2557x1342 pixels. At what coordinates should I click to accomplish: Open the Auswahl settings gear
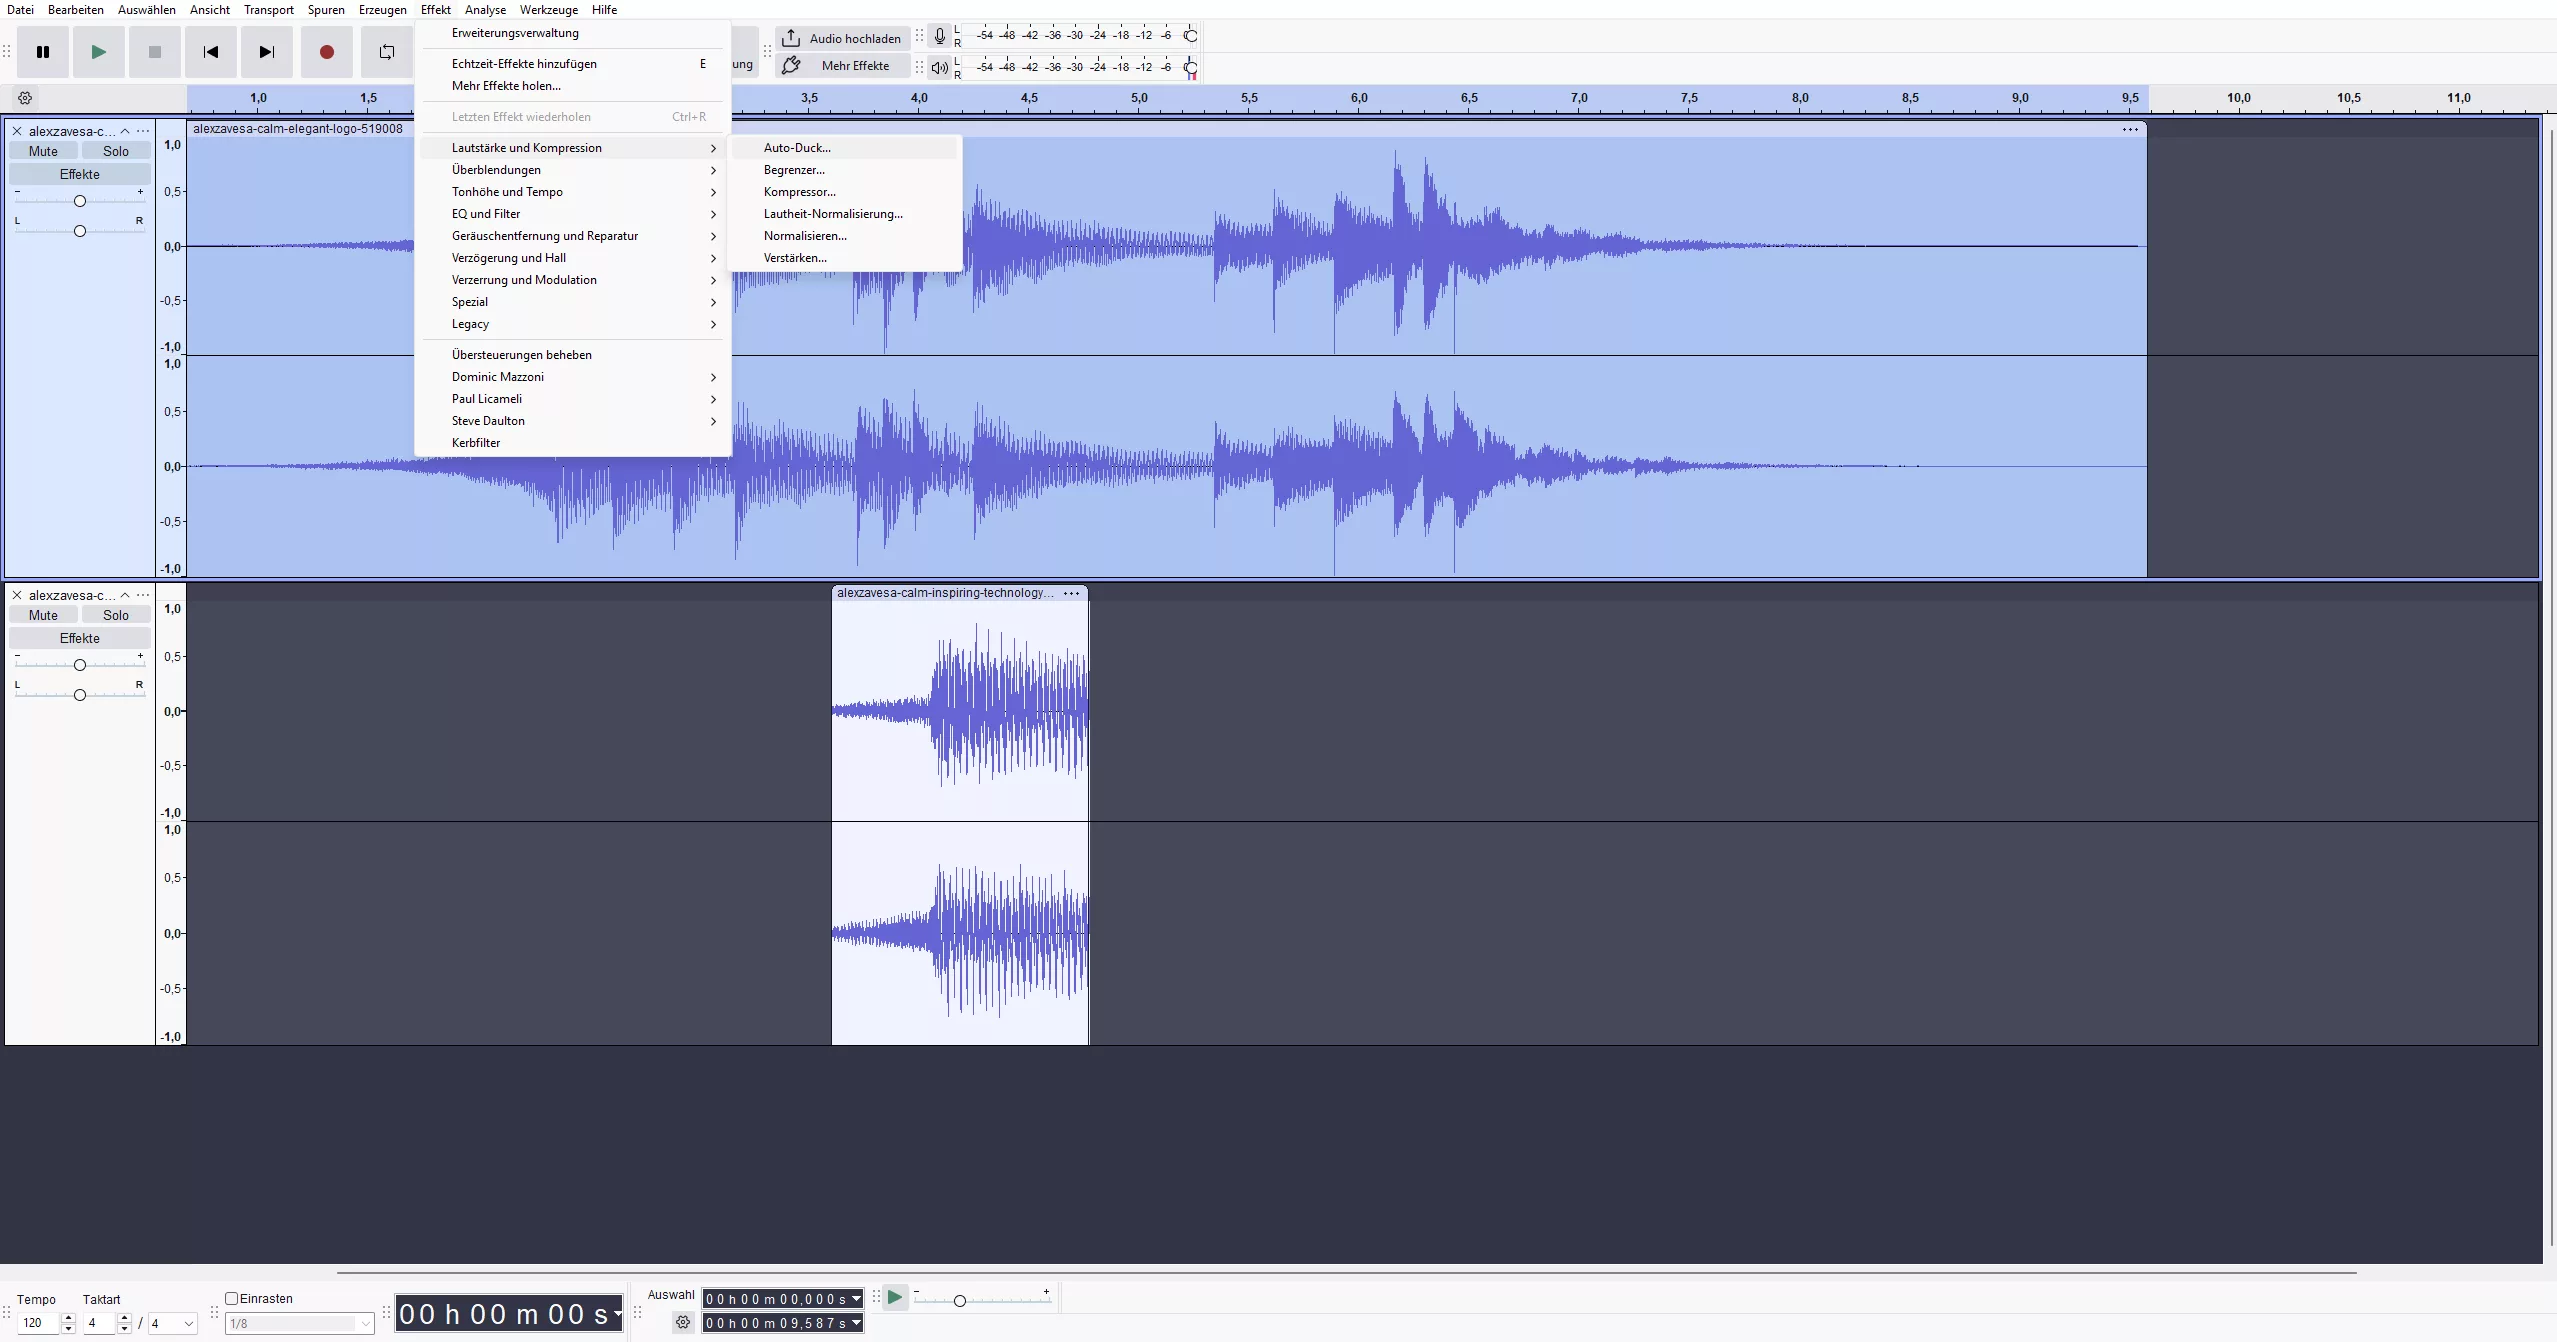[683, 1322]
